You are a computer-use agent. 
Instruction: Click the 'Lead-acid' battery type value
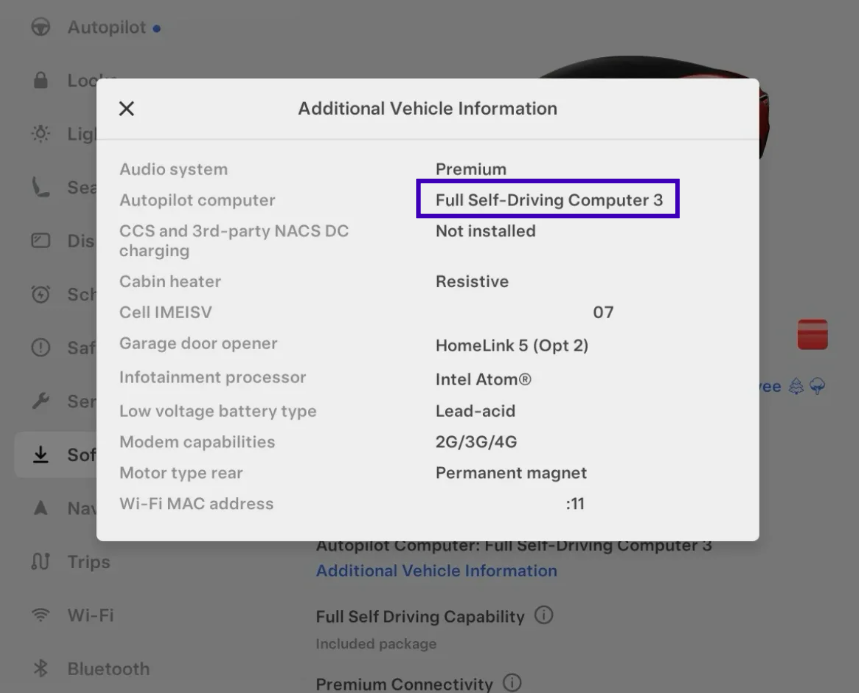[x=476, y=411]
